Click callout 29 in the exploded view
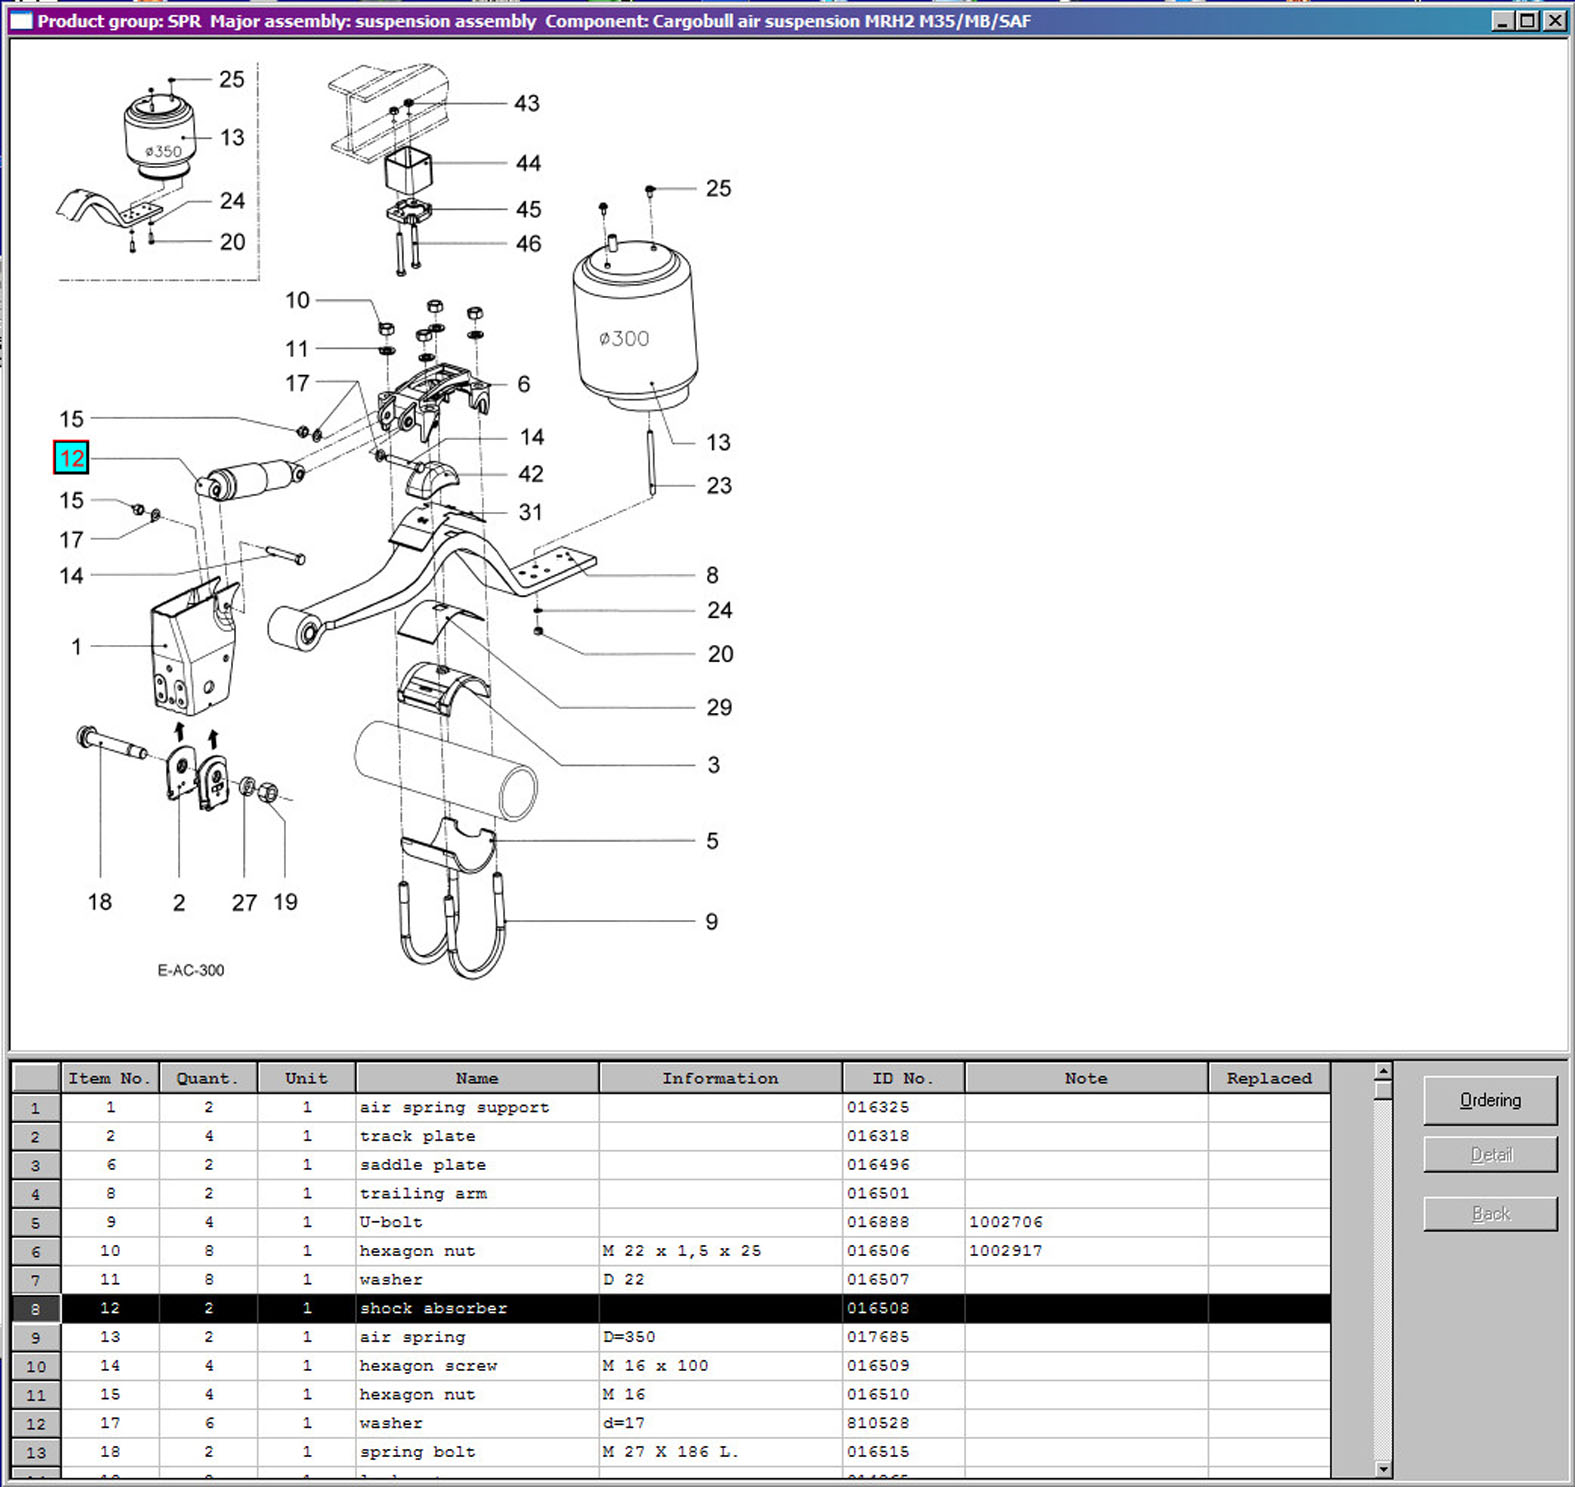Image resolution: width=1575 pixels, height=1487 pixels. [x=719, y=707]
